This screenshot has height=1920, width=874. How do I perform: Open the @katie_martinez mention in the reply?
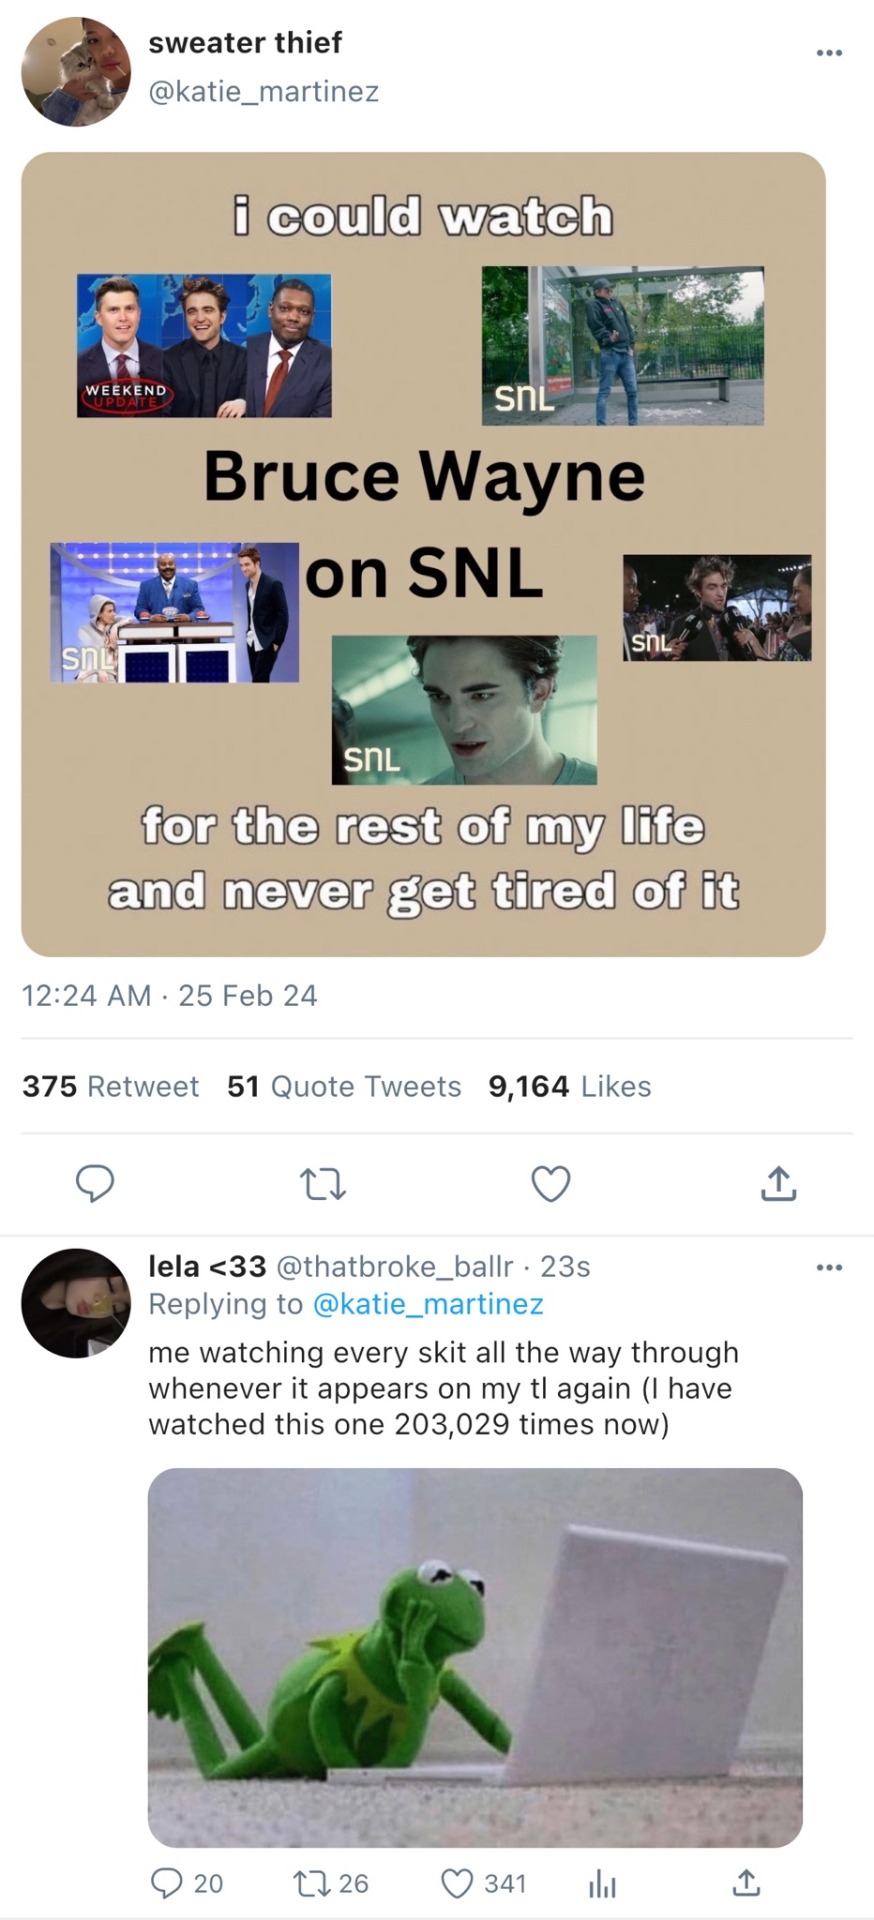click(428, 1304)
